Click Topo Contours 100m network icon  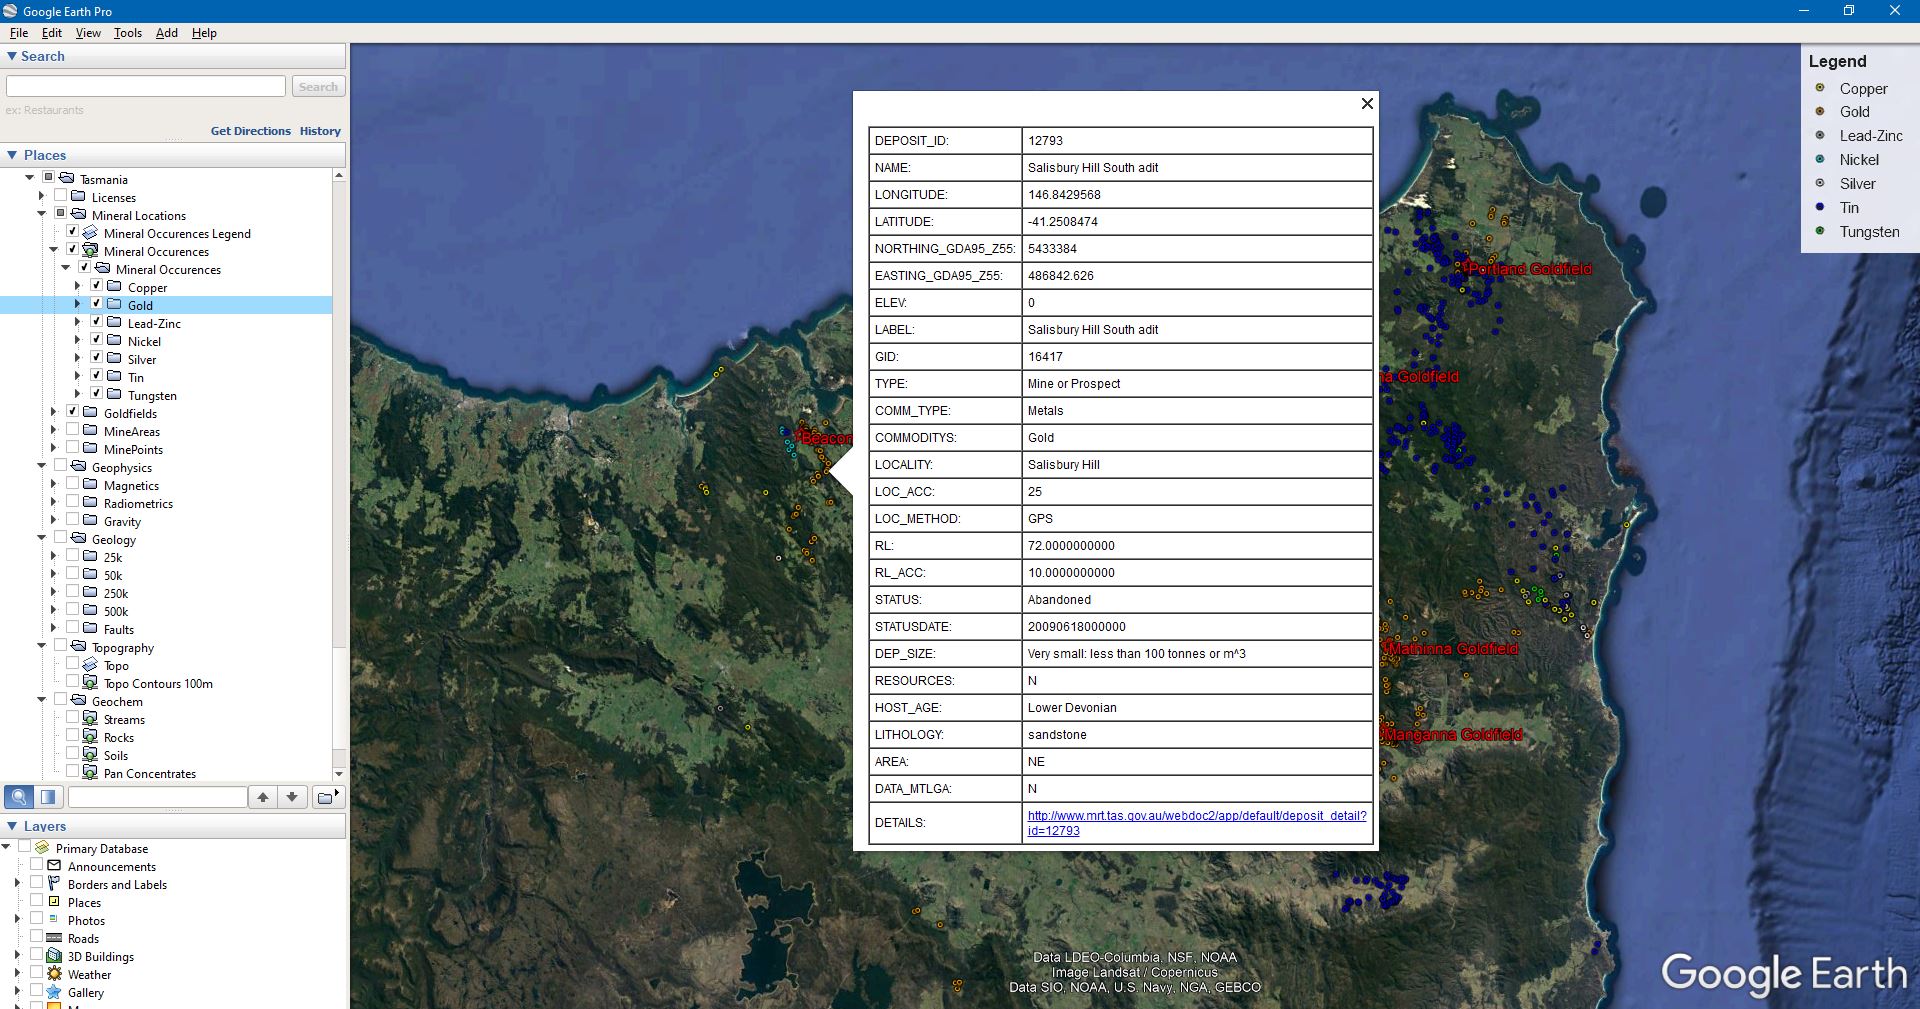coord(90,683)
